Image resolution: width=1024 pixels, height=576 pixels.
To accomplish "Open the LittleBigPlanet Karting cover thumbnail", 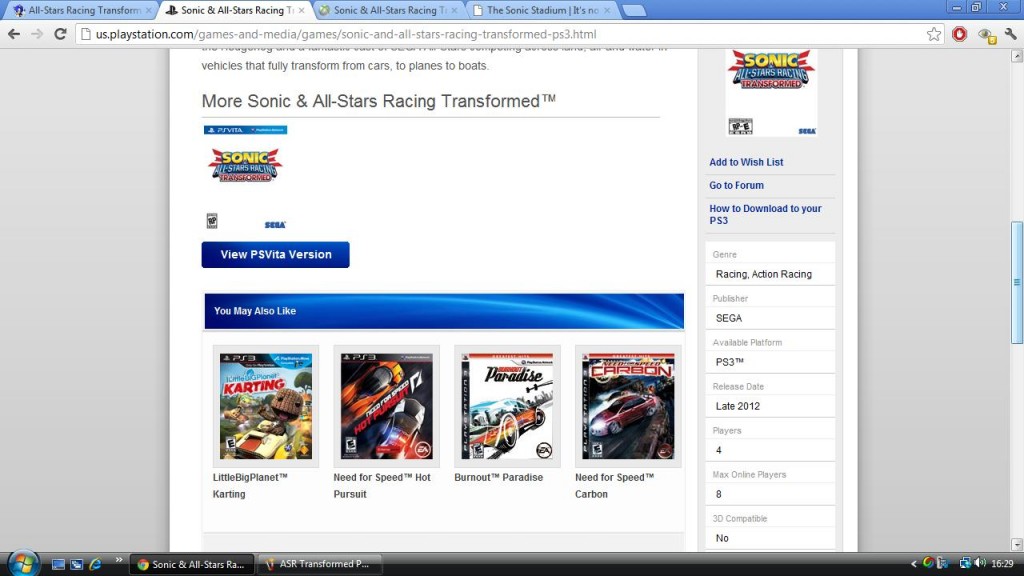I will click(266, 406).
